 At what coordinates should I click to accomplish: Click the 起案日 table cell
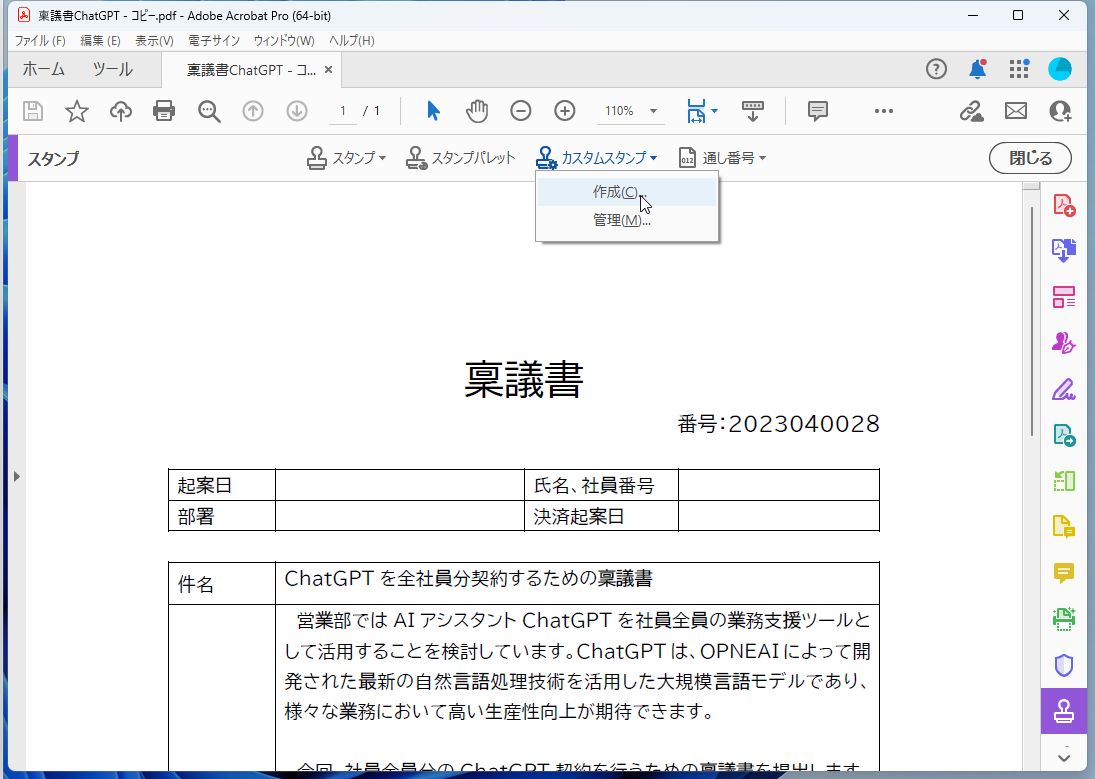tap(222, 485)
